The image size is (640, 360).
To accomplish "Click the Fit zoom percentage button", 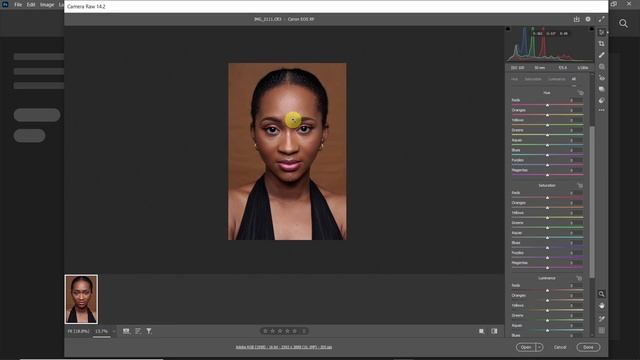I will (x=78, y=331).
